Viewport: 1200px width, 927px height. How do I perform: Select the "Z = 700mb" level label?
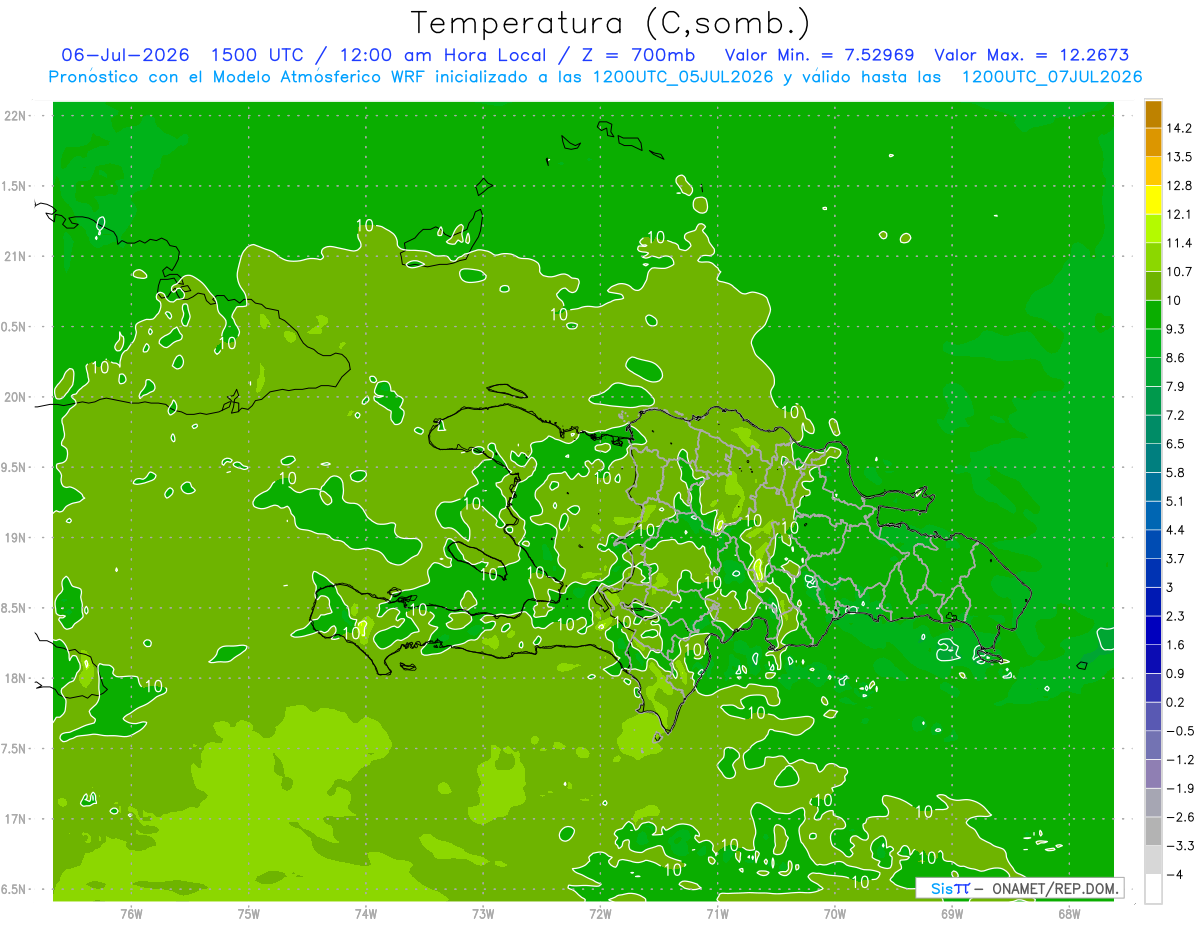(x=639, y=55)
